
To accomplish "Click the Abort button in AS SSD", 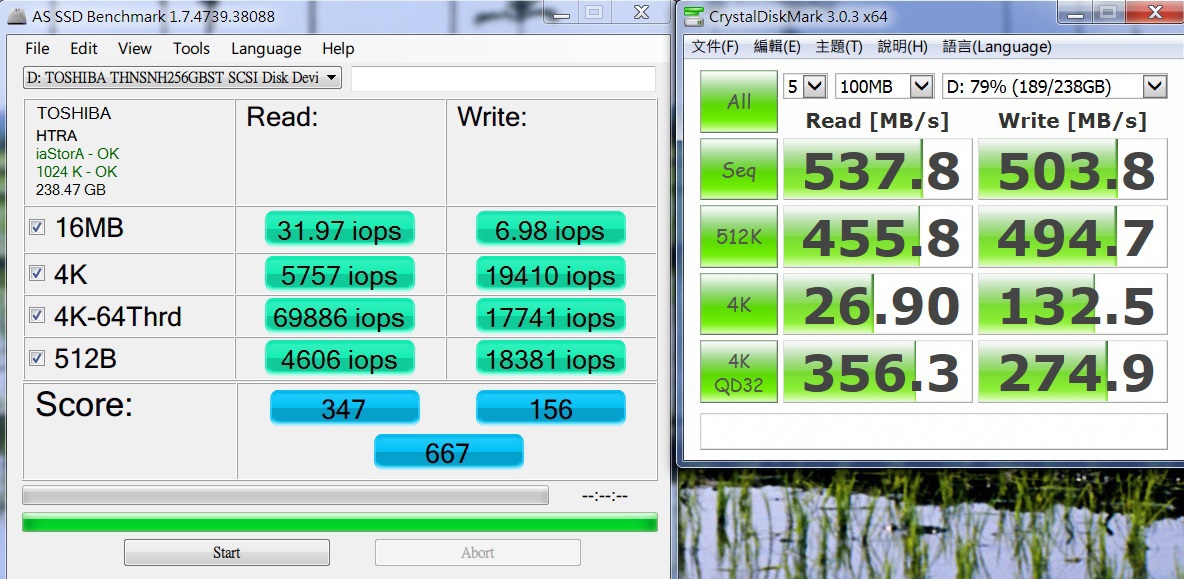I will pos(478,553).
